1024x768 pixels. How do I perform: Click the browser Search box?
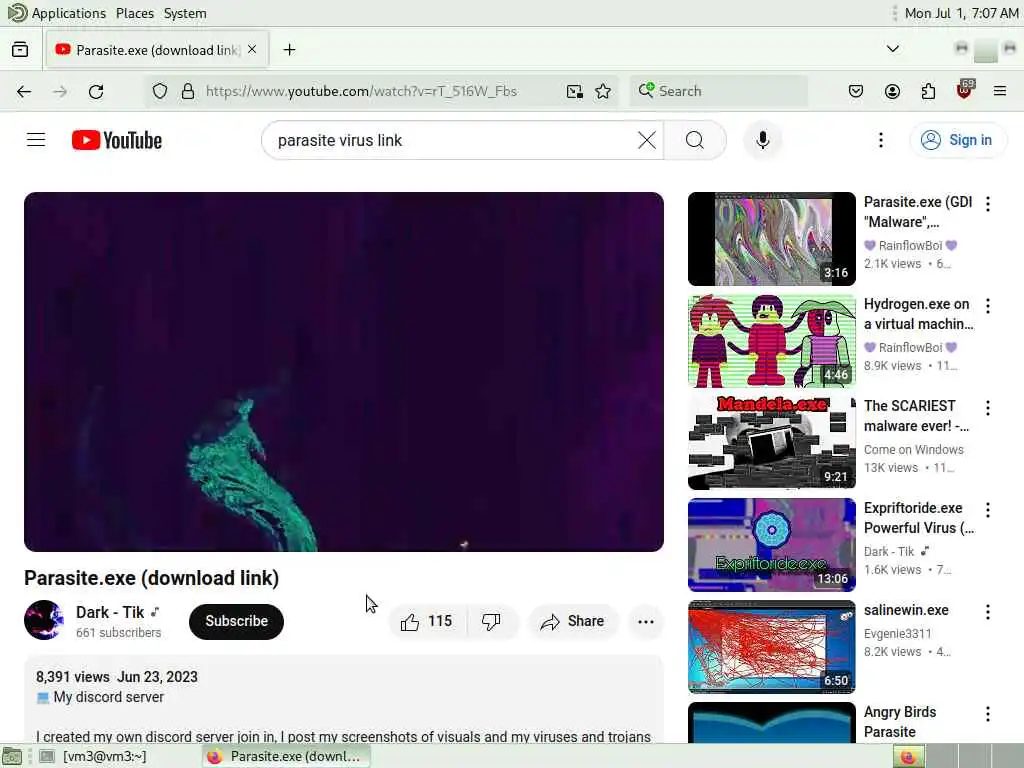(718, 91)
